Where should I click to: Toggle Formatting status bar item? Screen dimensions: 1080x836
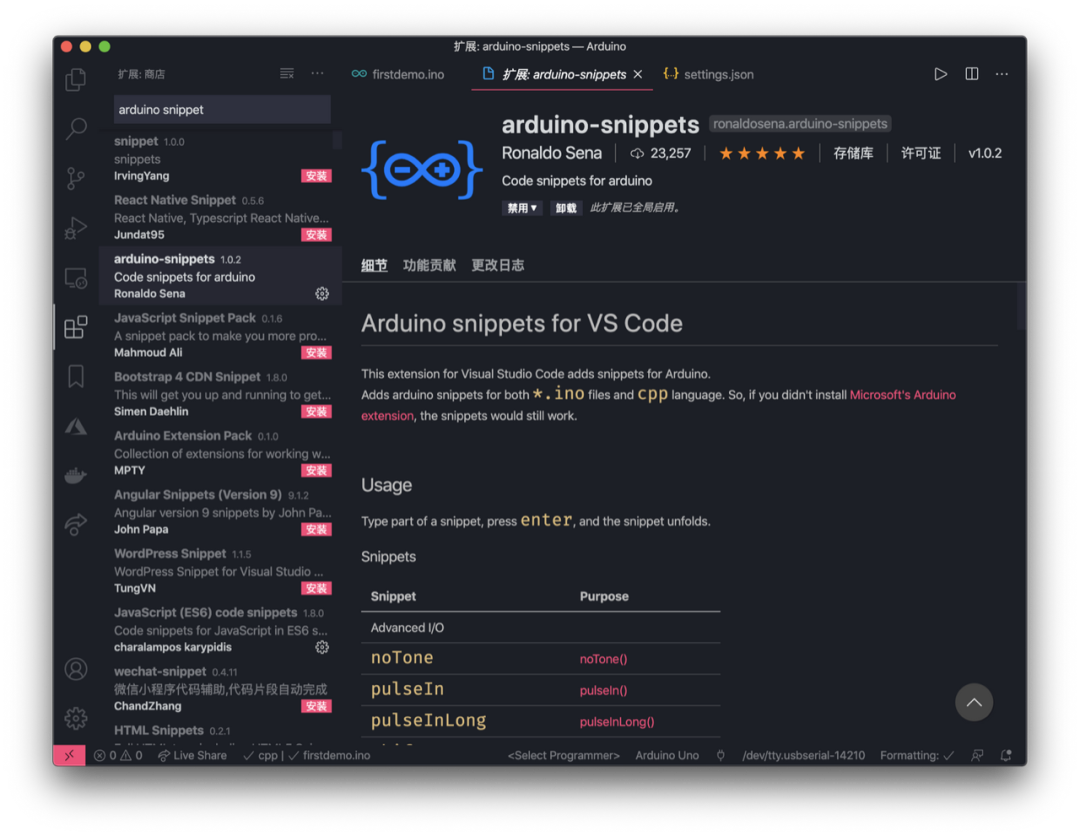pyautogui.click(x=917, y=755)
